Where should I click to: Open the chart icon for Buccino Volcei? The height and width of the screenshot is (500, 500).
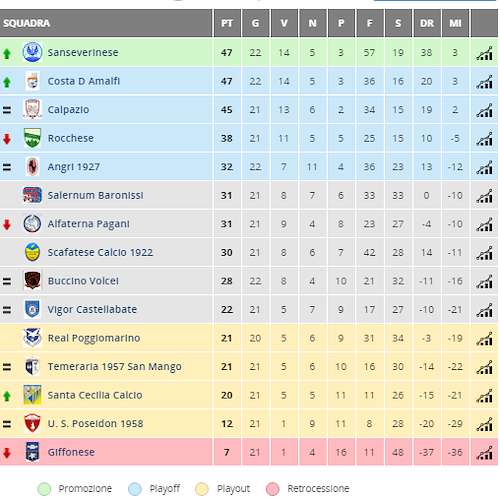pos(484,281)
